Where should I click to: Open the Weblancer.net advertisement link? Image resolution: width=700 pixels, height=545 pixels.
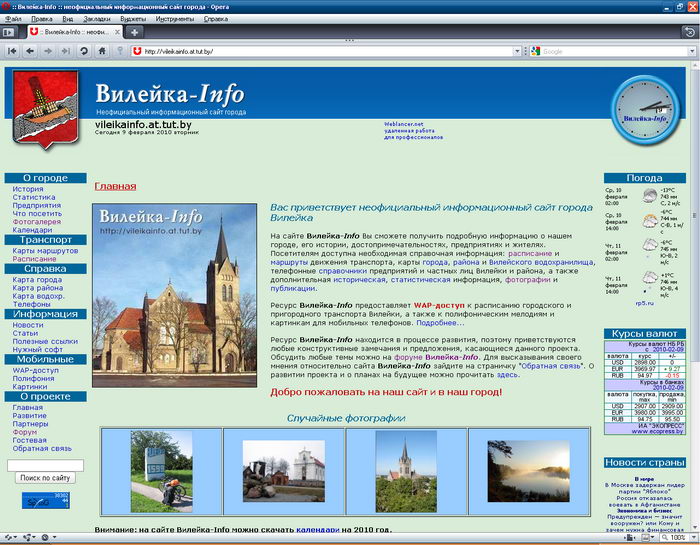point(403,124)
